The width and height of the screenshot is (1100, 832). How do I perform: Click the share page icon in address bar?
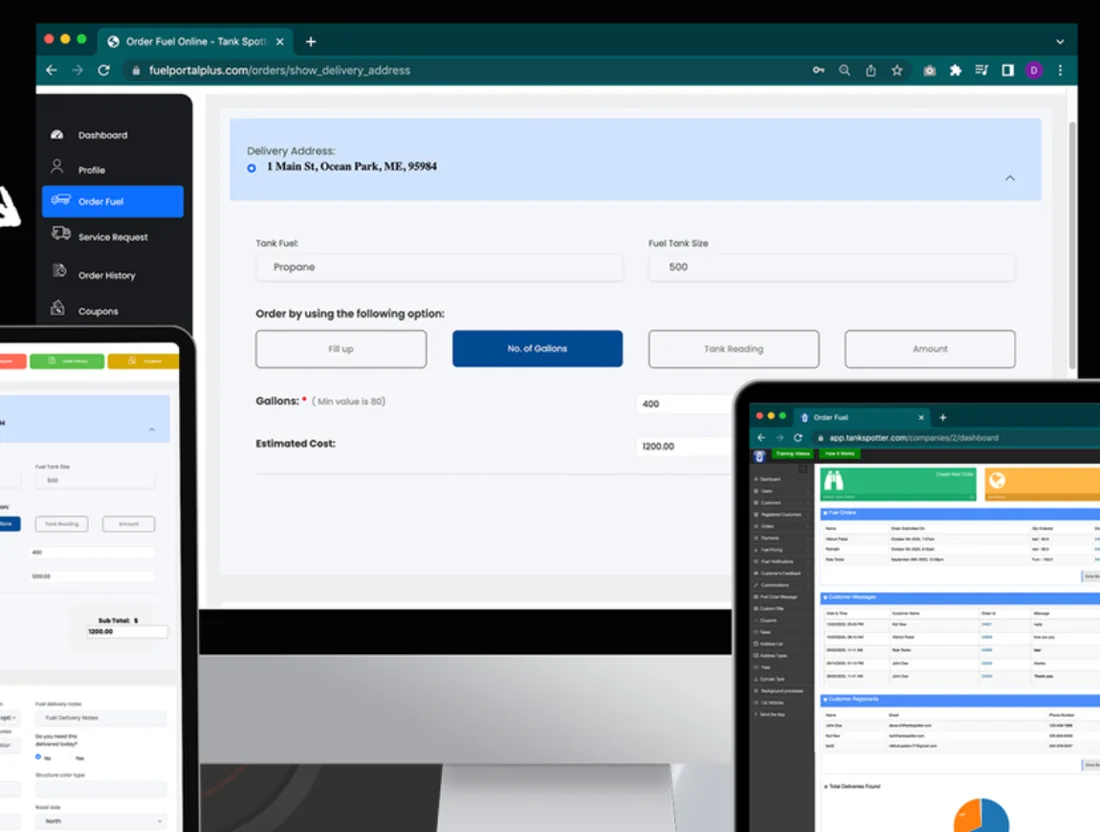click(x=871, y=70)
